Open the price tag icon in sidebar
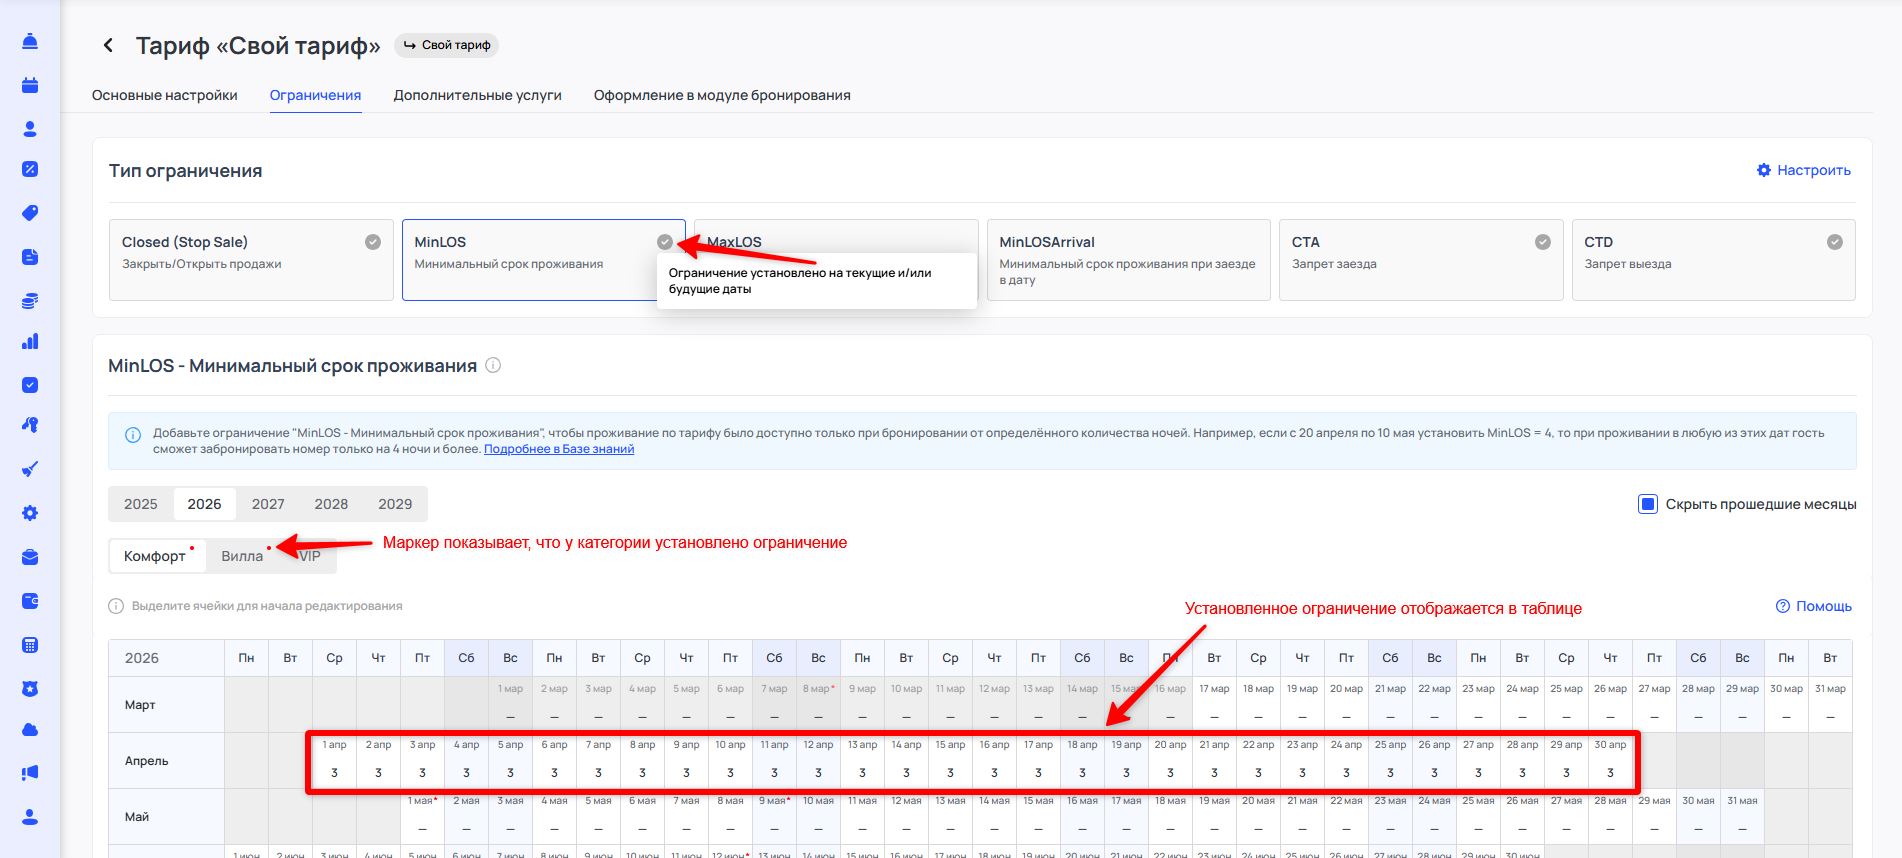1902x858 pixels. (x=30, y=213)
